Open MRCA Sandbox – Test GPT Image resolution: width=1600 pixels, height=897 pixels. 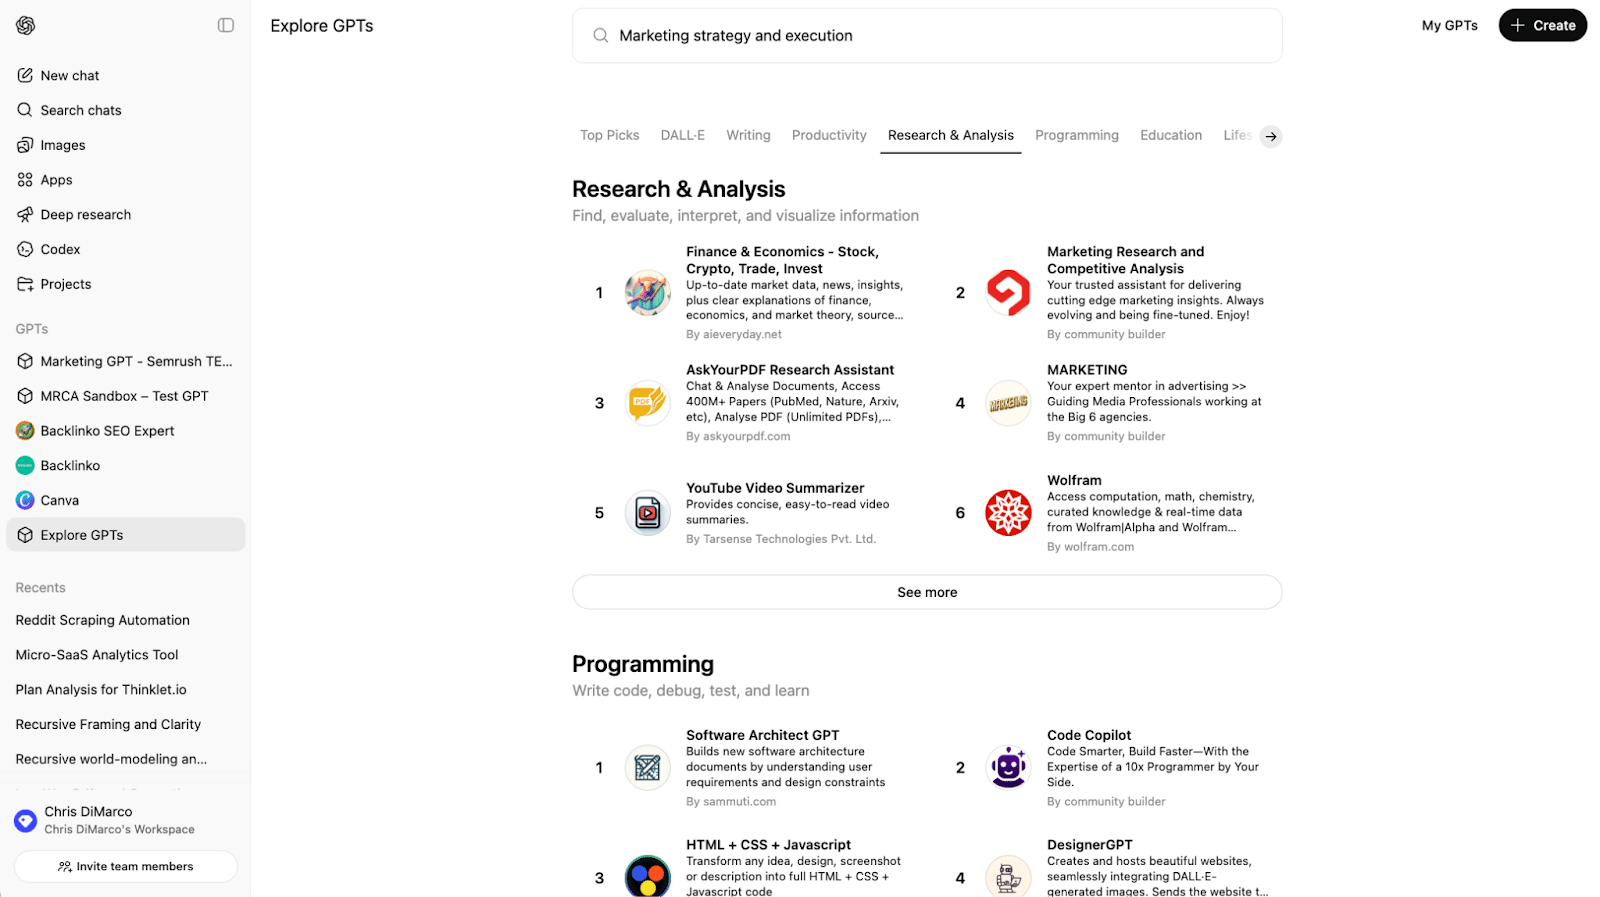126,396
